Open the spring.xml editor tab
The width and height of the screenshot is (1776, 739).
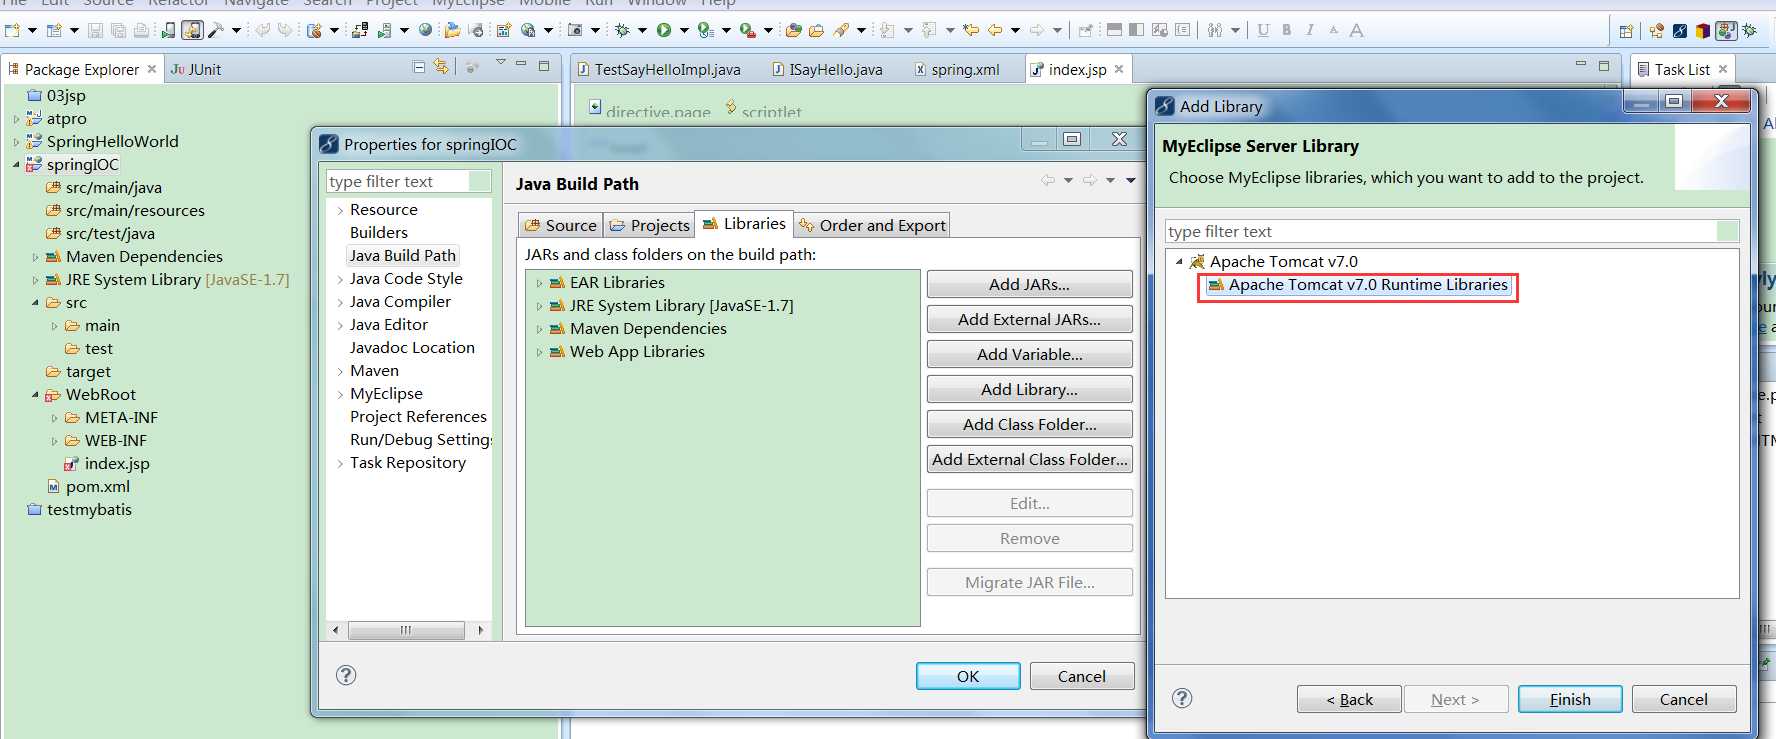click(956, 69)
